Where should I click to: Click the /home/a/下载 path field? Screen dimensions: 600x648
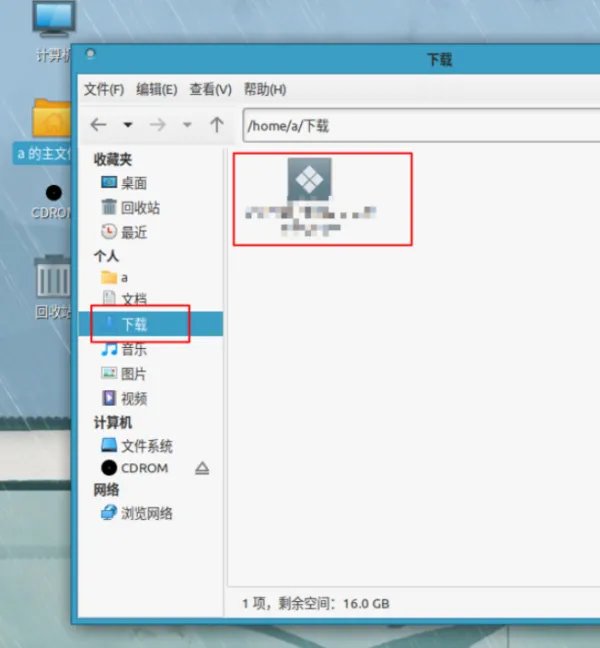(421, 126)
